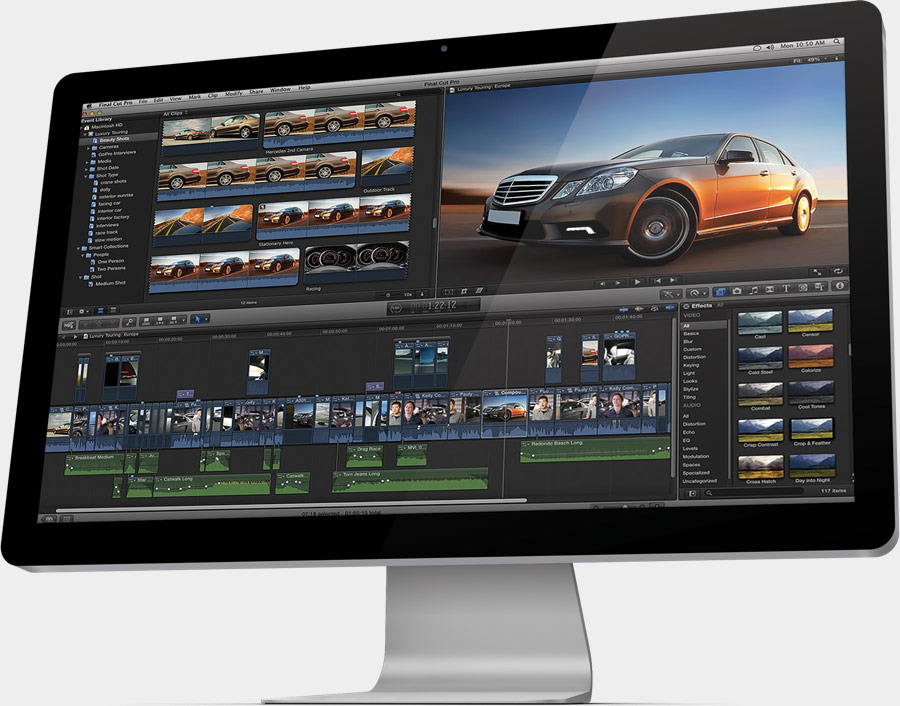Select the Basics effects category
The width and height of the screenshot is (900, 706).
(x=692, y=333)
